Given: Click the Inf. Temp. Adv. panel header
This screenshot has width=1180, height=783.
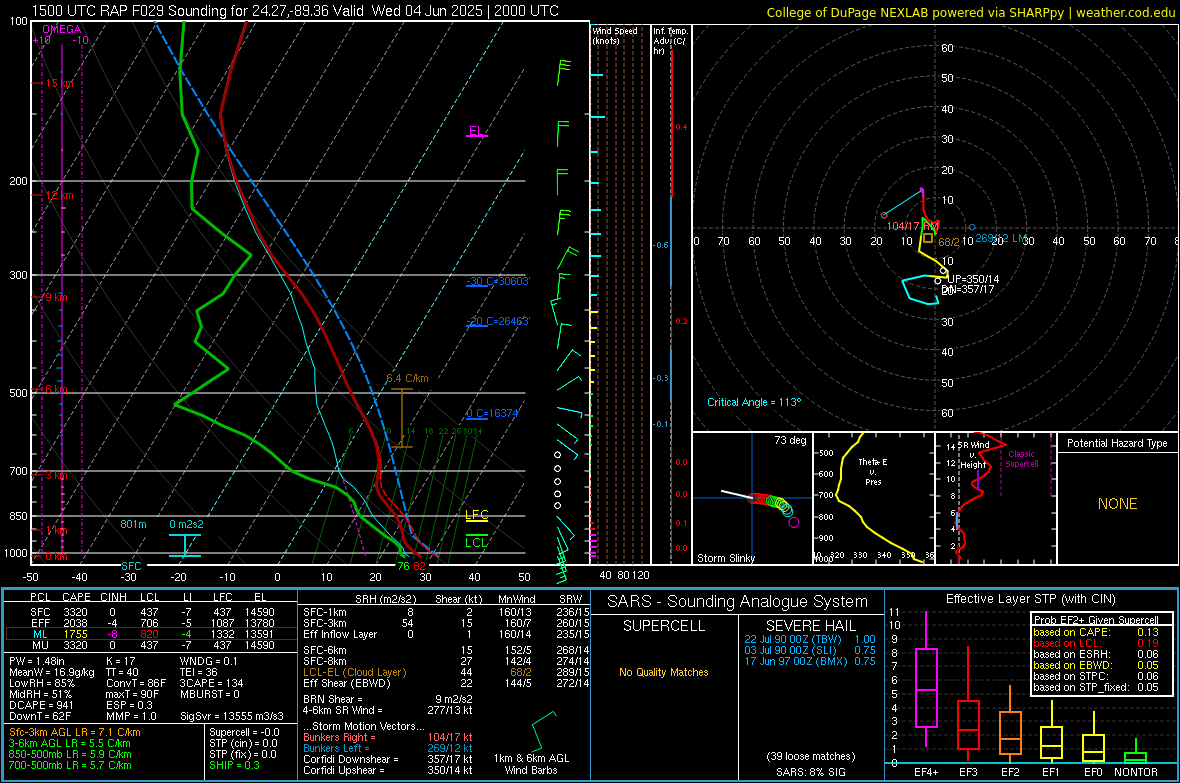Looking at the screenshot, I should pos(670,41).
